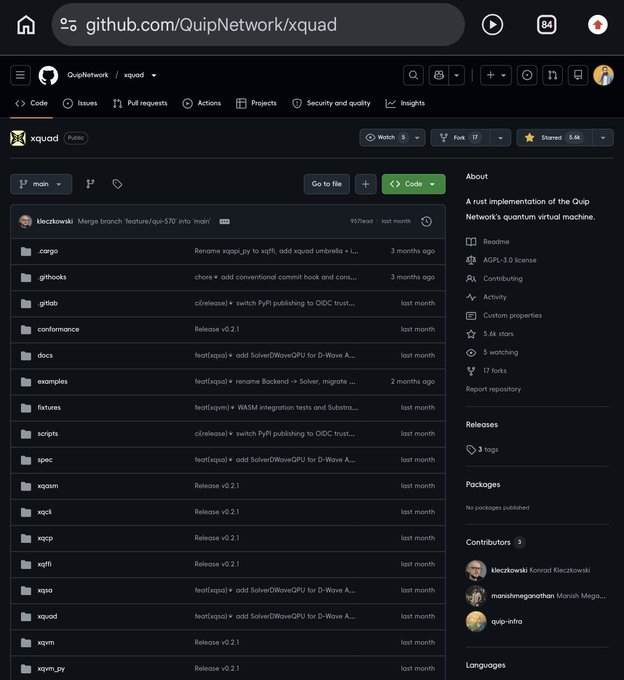
Task: Open the GitHub hamburger navigation menu
Action: coord(20,75)
